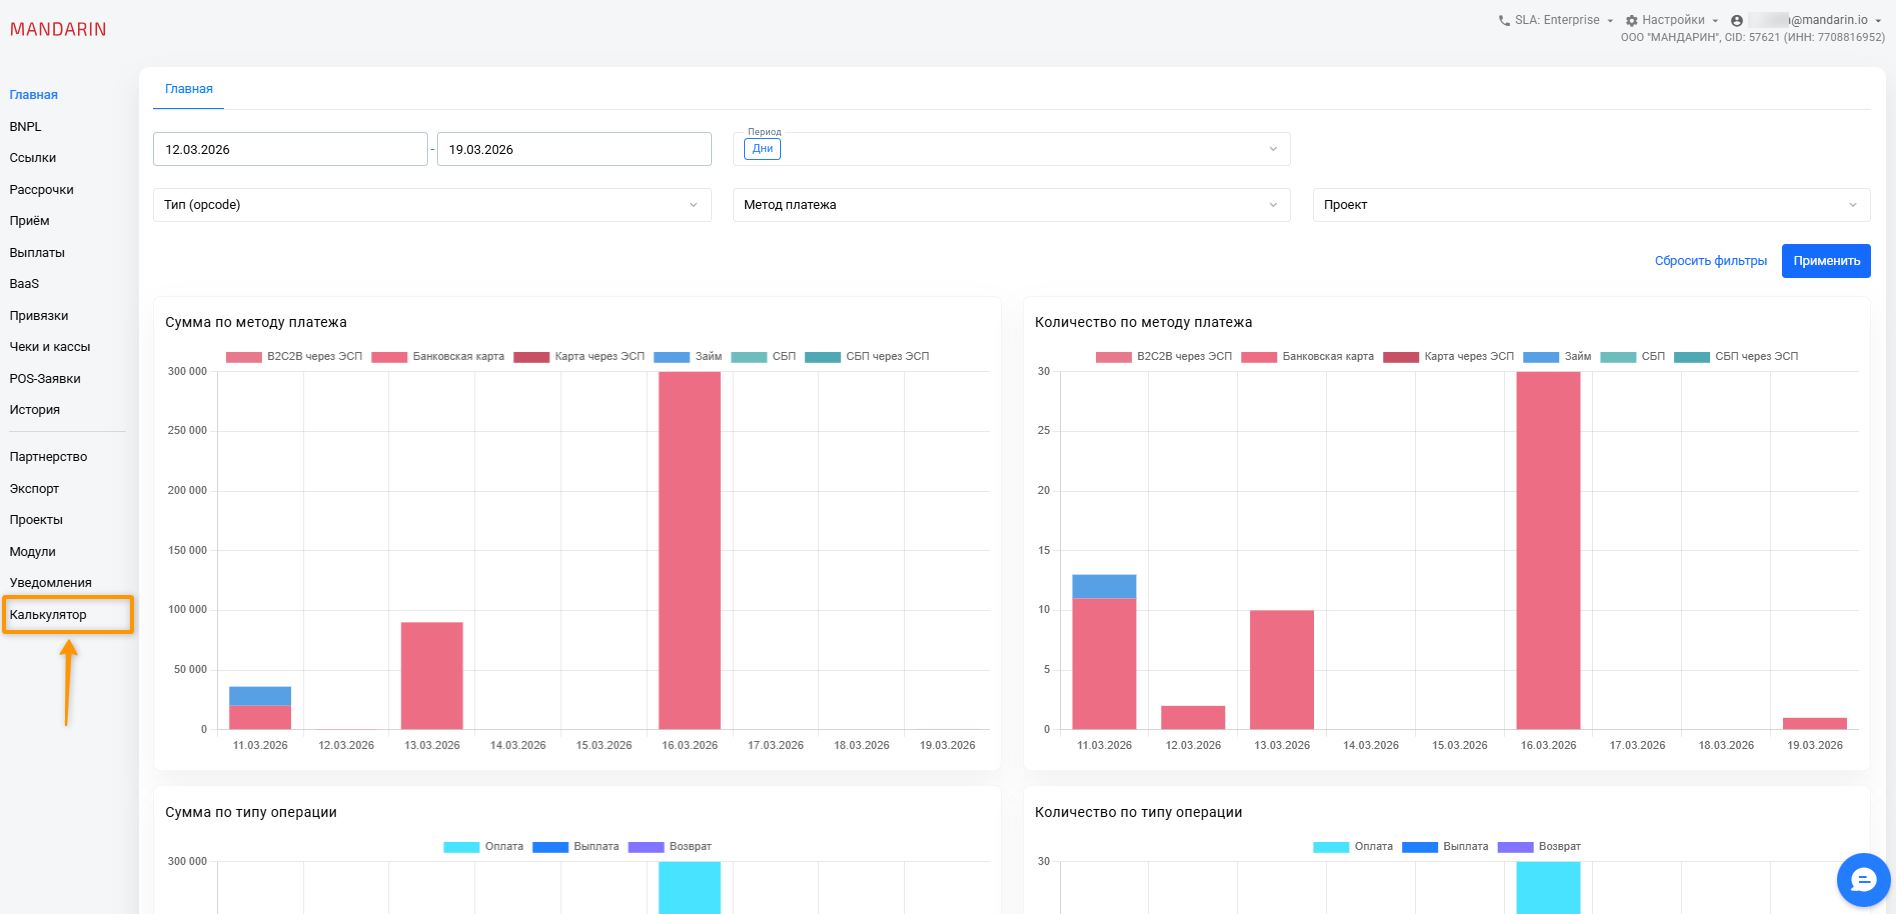Toggle Займ legend in Сумма по методу платежа
The width and height of the screenshot is (1896, 914).
coord(688,357)
